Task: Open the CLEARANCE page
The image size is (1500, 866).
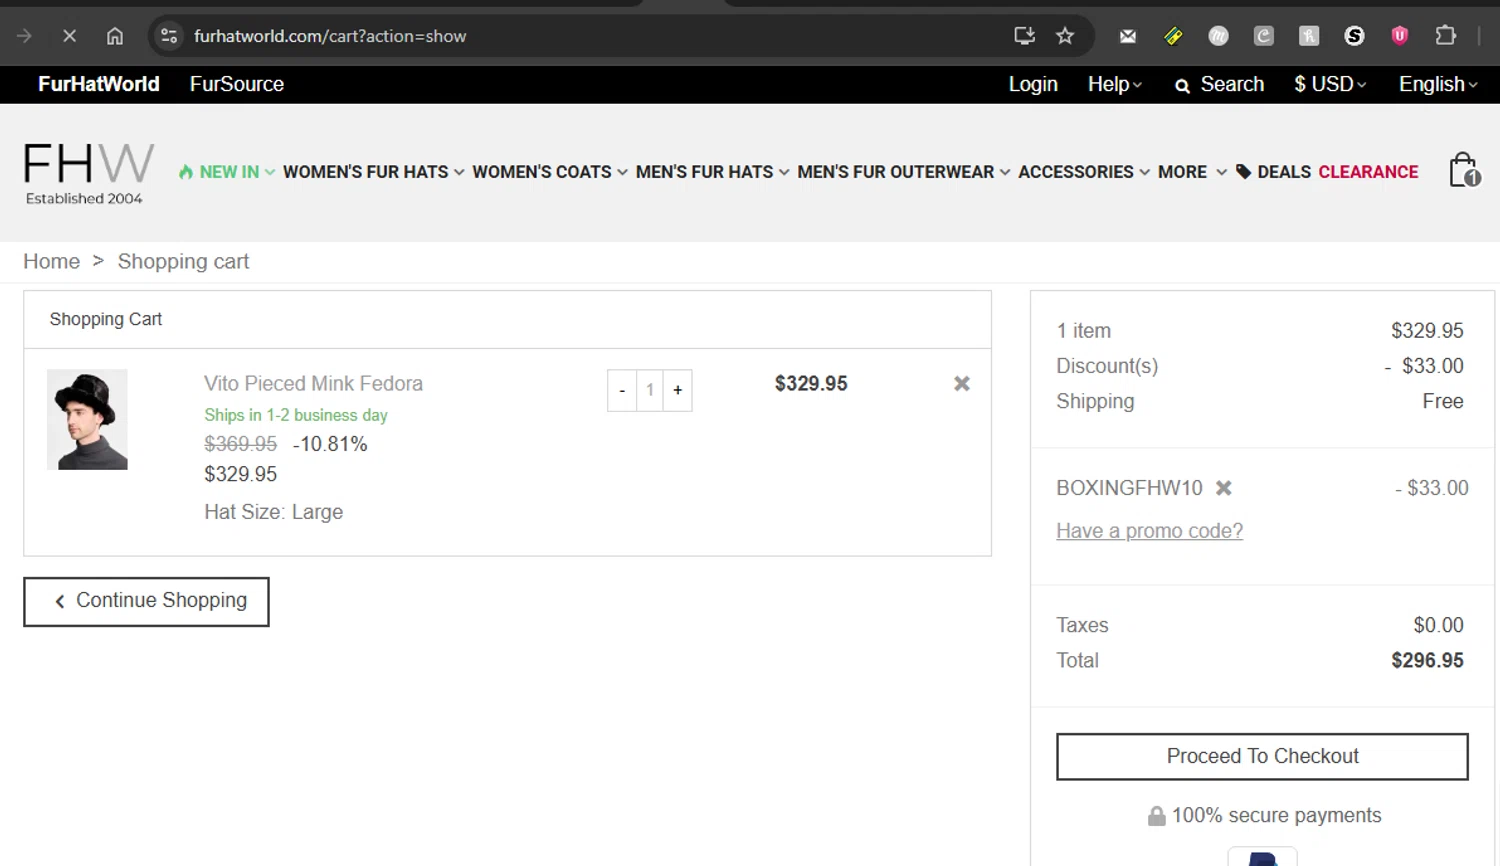Action: (x=1368, y=172)
